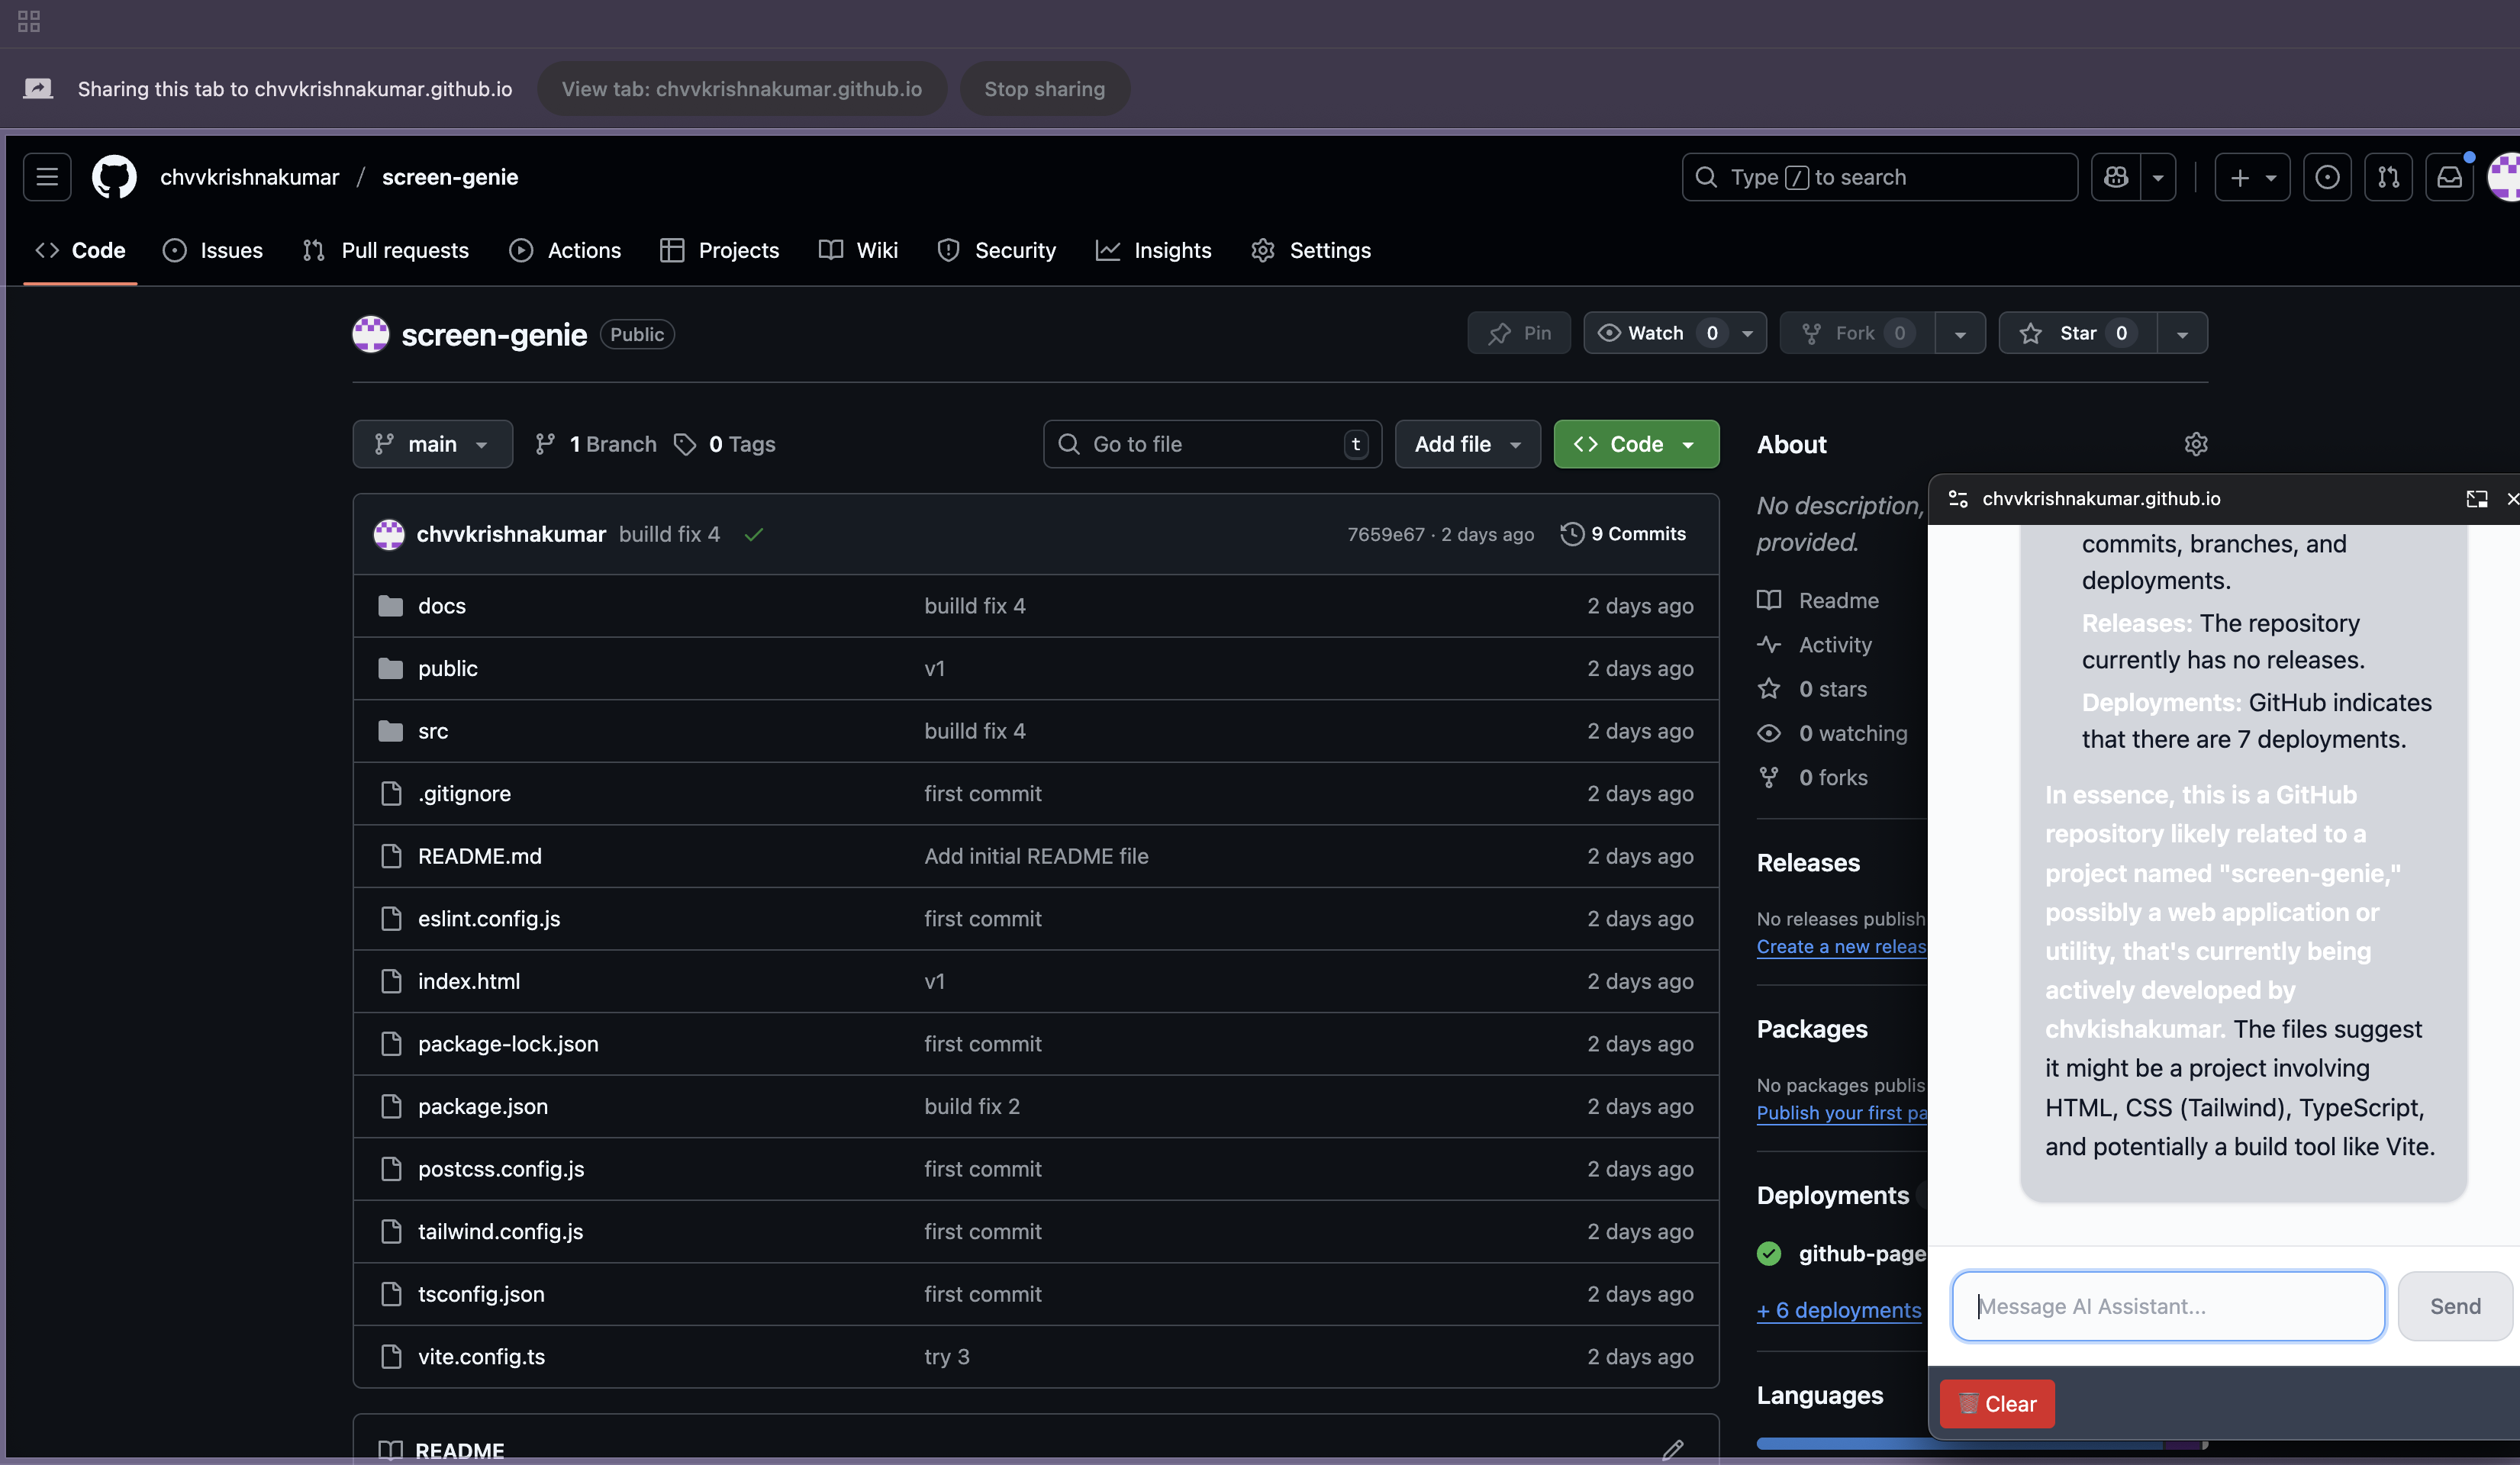Click the search box Type / to search
Image resolution: width=2520 pixels, height=1465 pixels.
pos(1879,177)
